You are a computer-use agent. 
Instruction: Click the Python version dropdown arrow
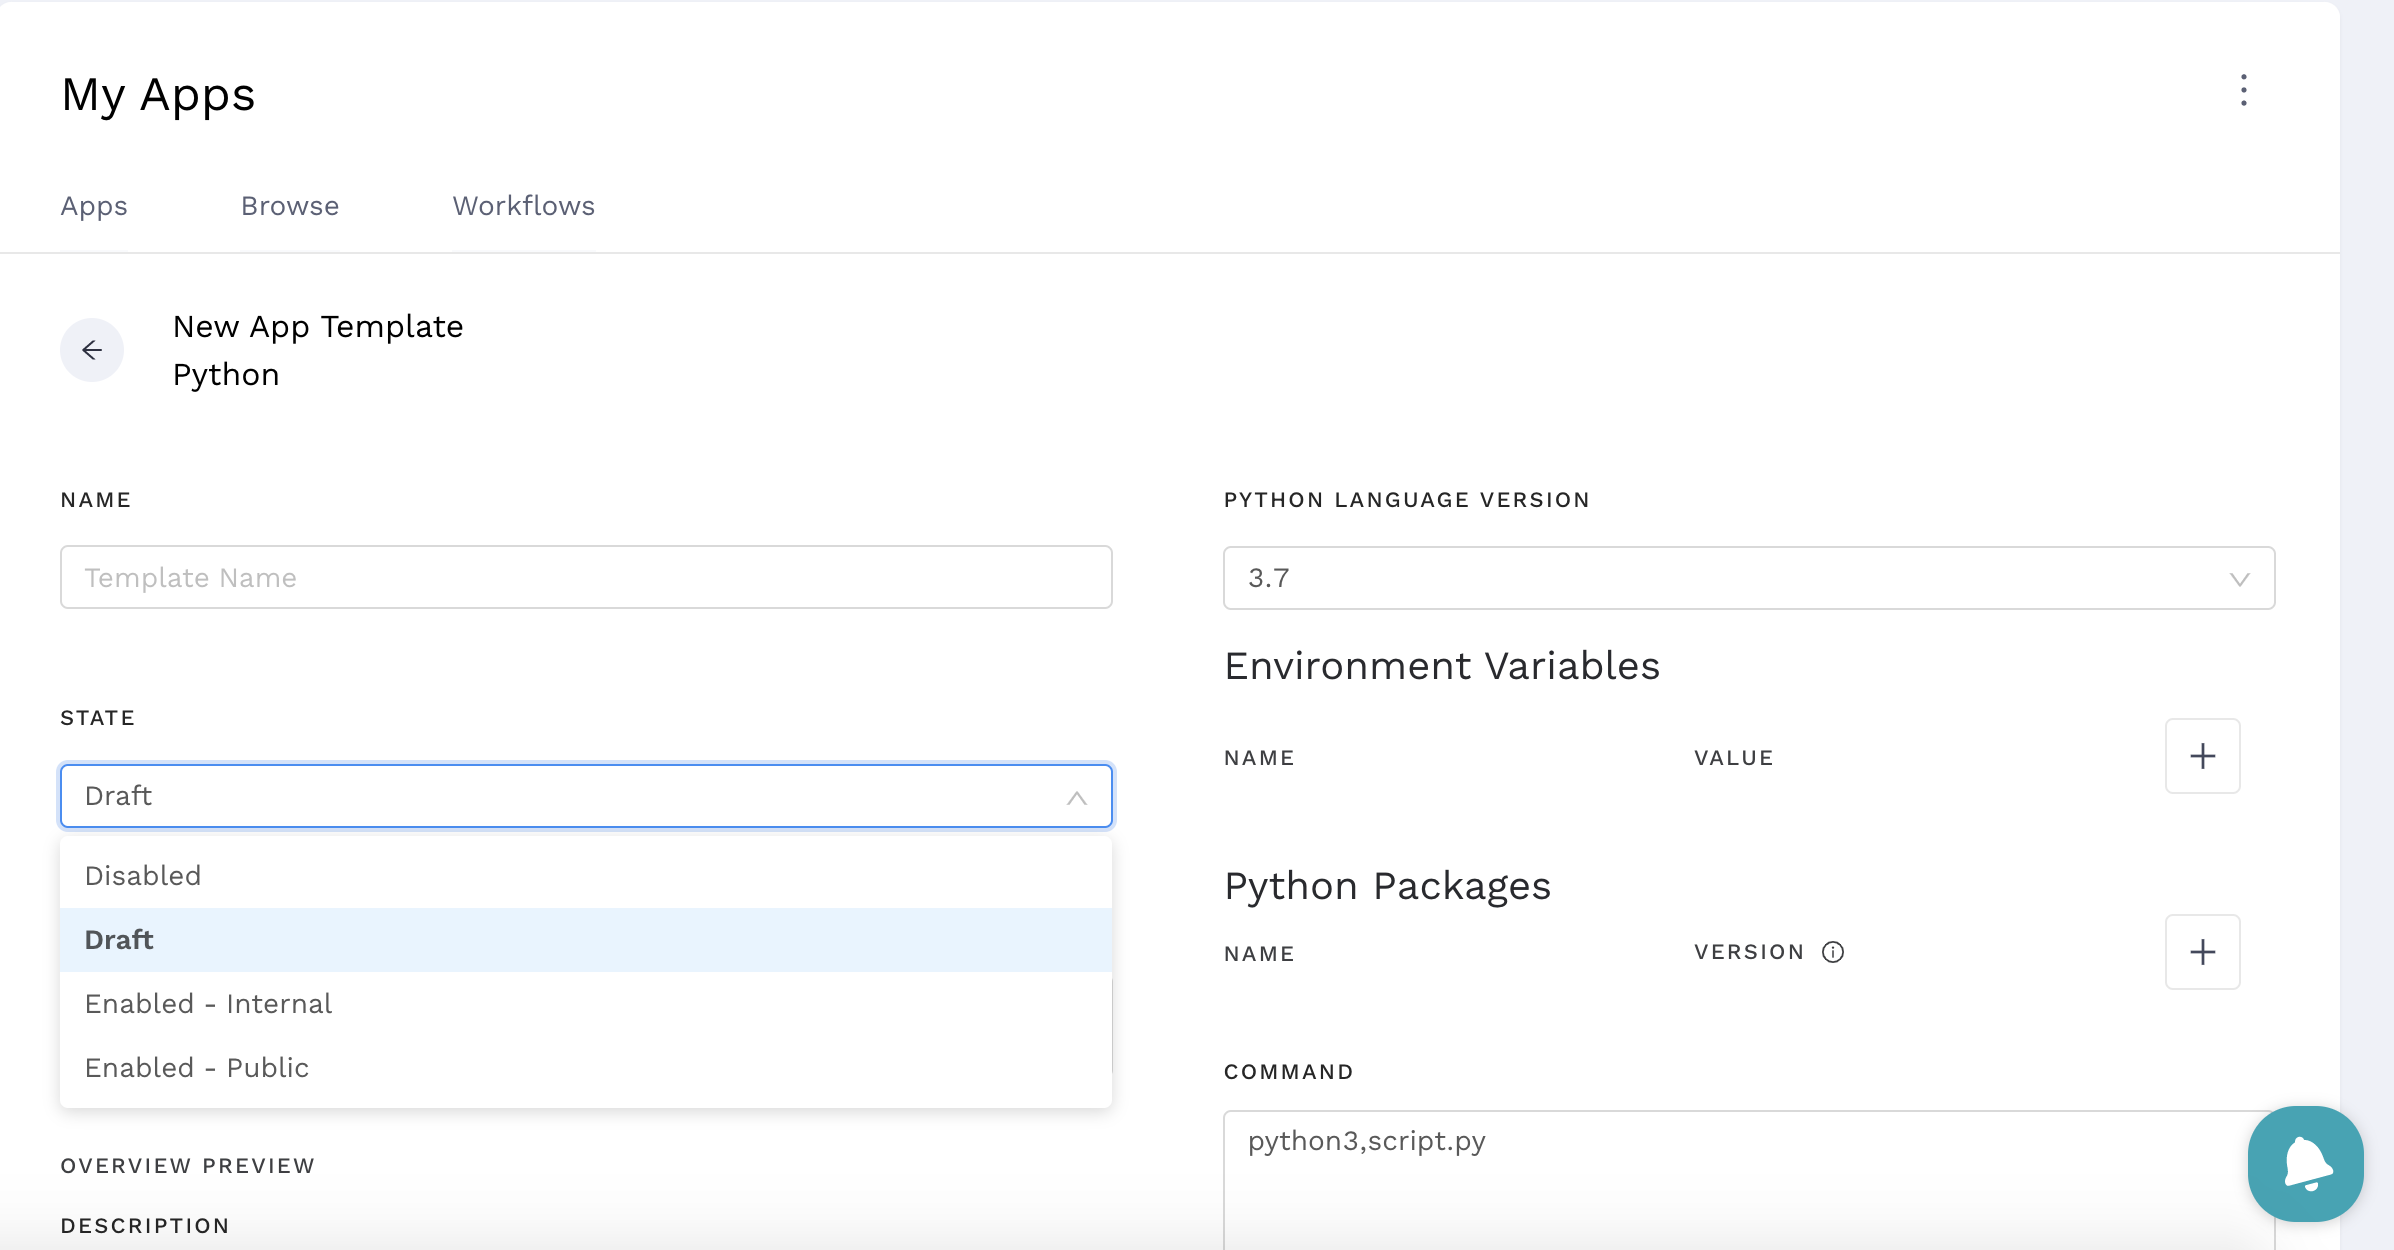[2239, 579]
